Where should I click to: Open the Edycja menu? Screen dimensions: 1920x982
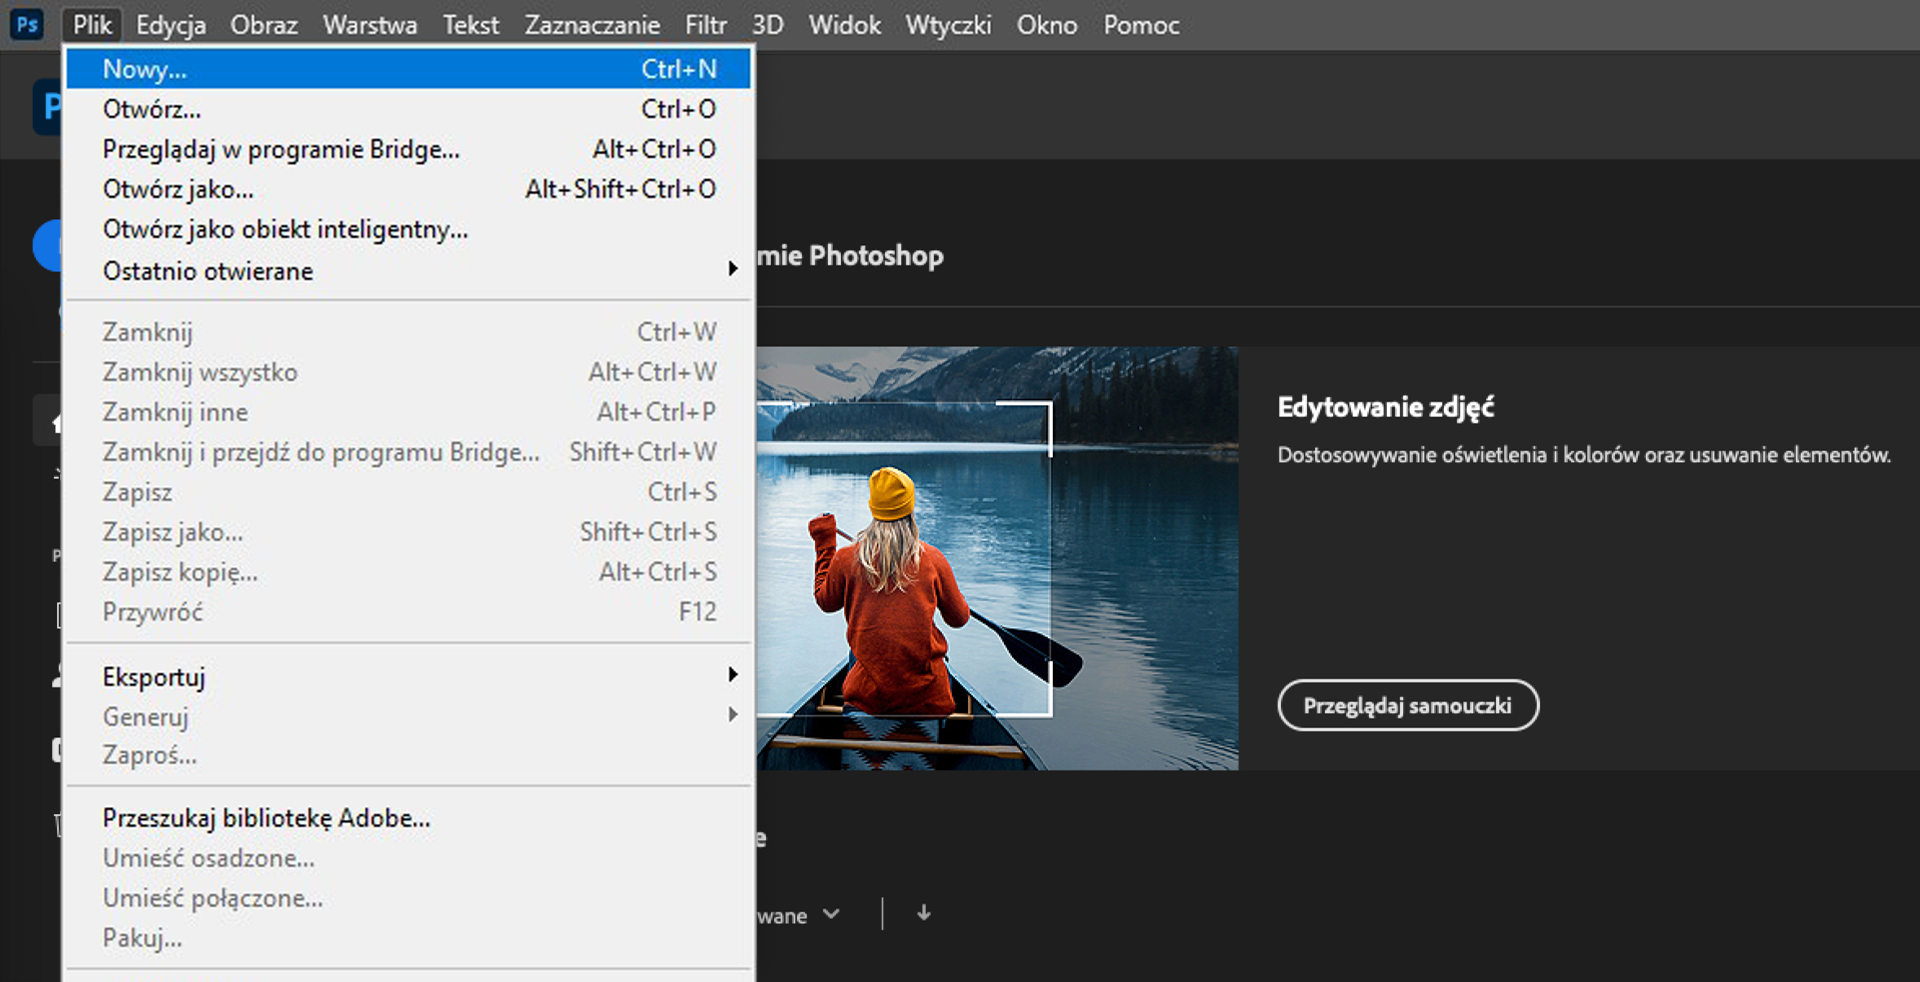click(x=171, y=25)
